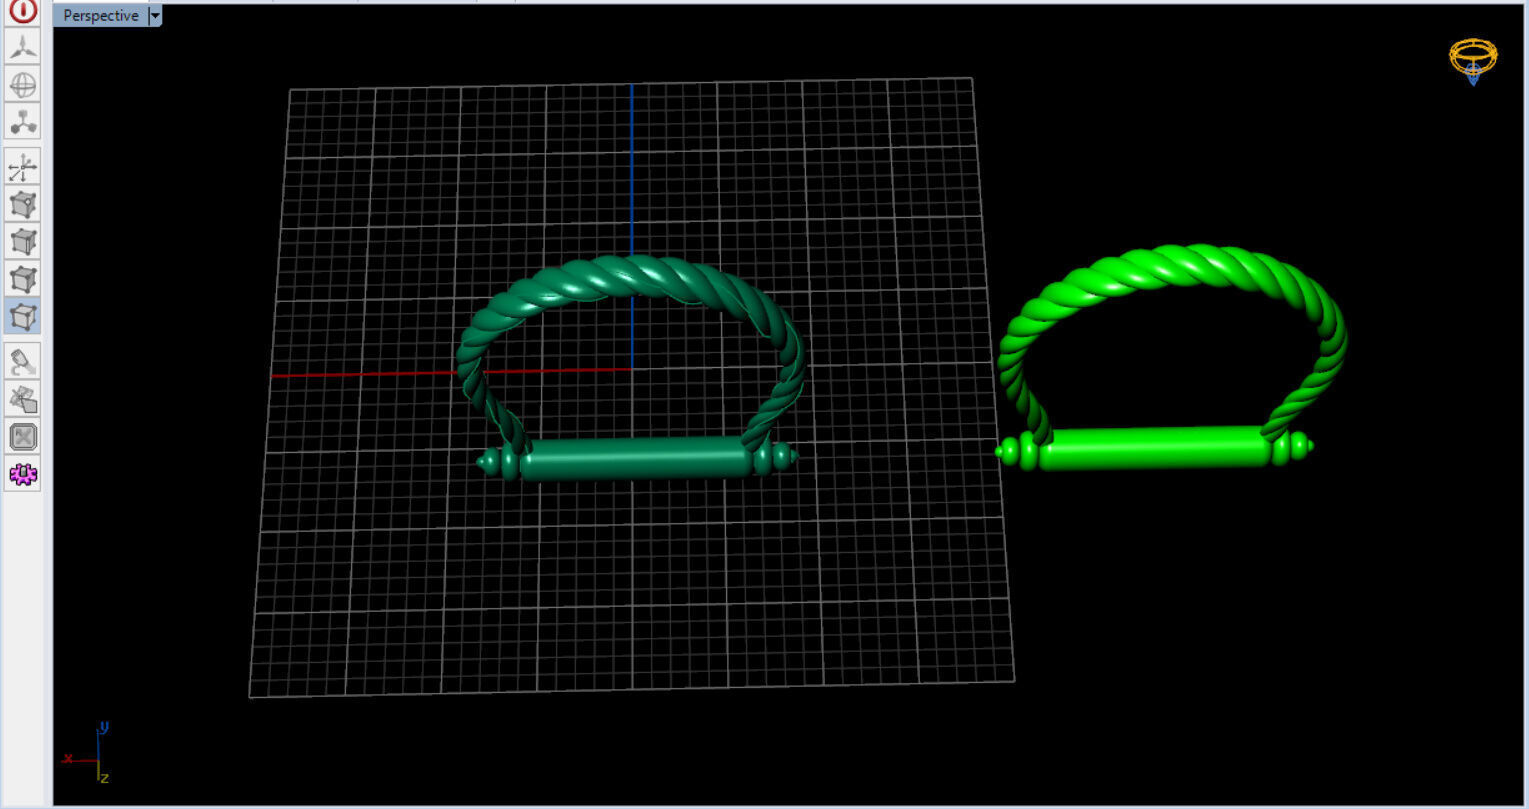This screenshot has height=809, width=1529.
Task: Click the square frame expand-arrows icon
Action: click(23, 437)
